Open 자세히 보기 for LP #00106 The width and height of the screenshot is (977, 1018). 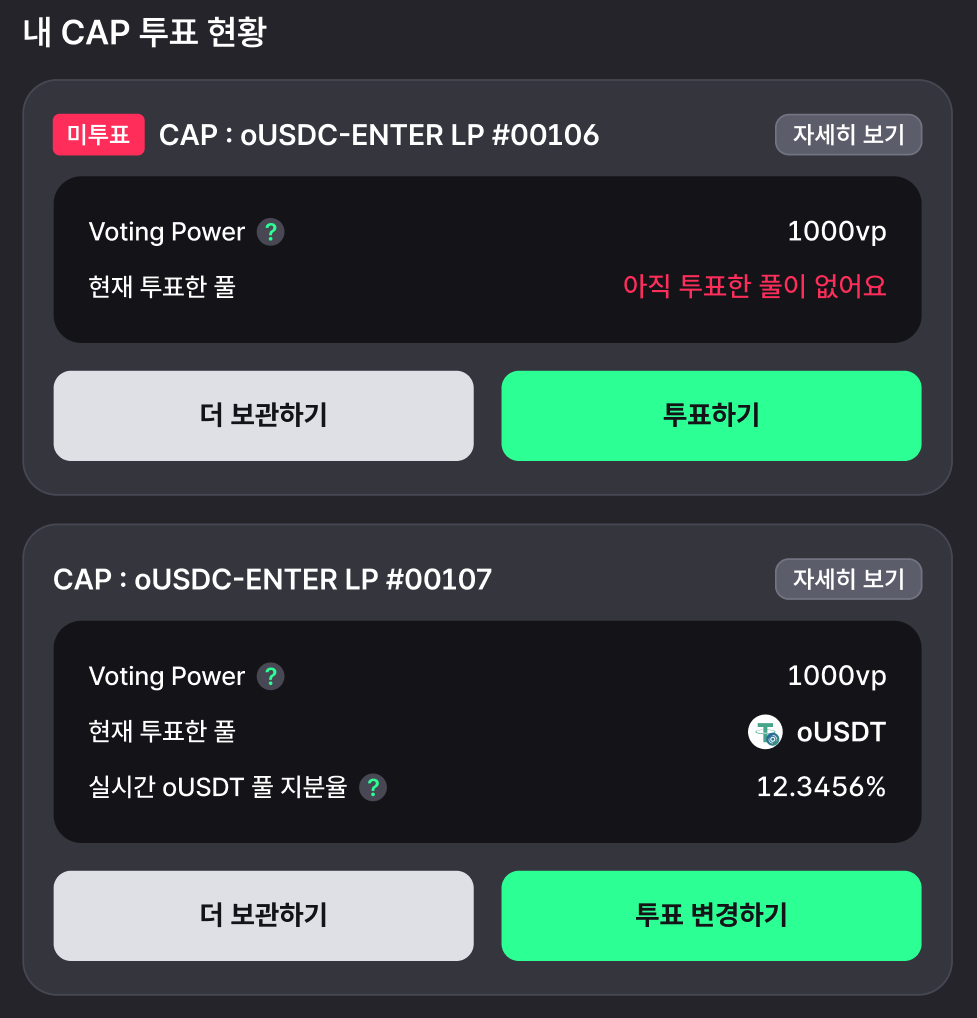click(848, 134)
